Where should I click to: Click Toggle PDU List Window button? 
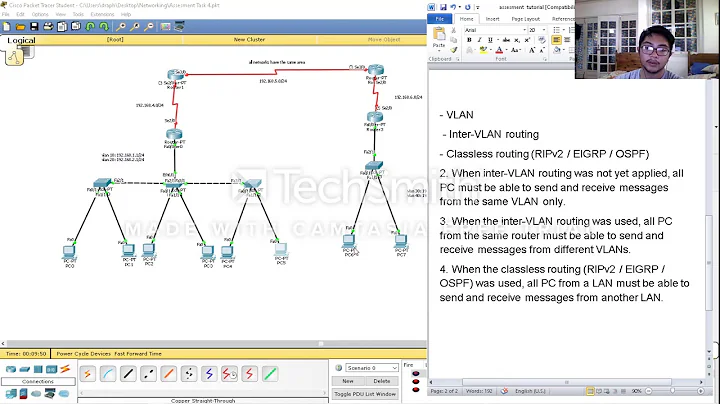(365, 394)
